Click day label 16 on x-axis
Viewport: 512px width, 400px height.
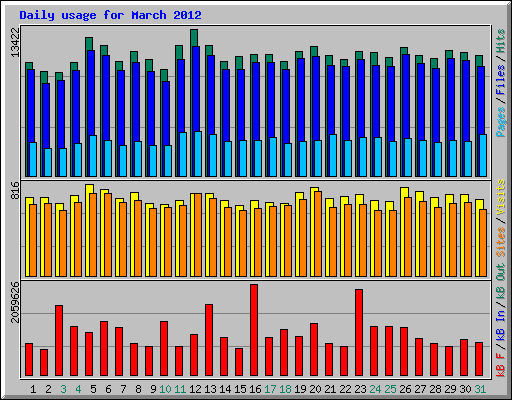coord(255,389)
